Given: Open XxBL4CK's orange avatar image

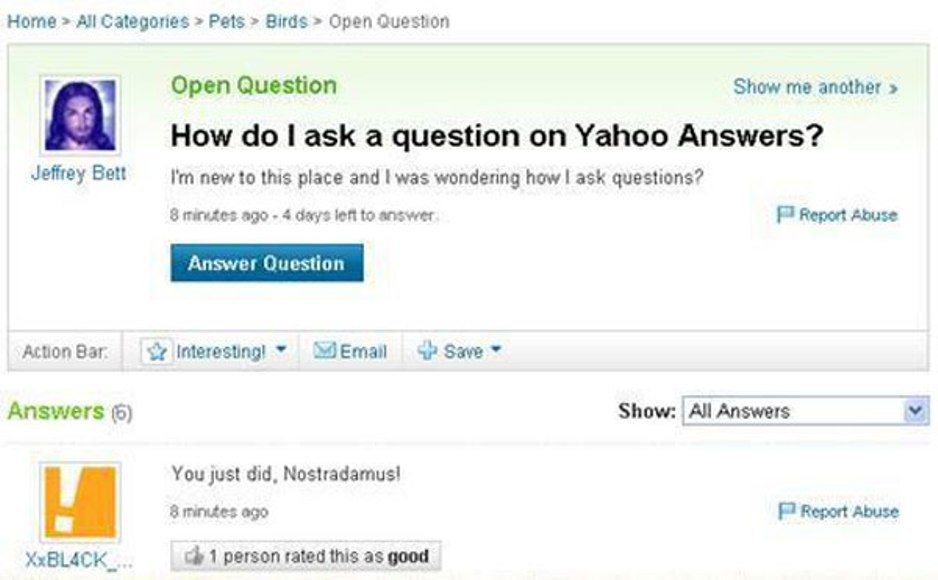Looking at the screenshot, I should [x=80, y=501].
